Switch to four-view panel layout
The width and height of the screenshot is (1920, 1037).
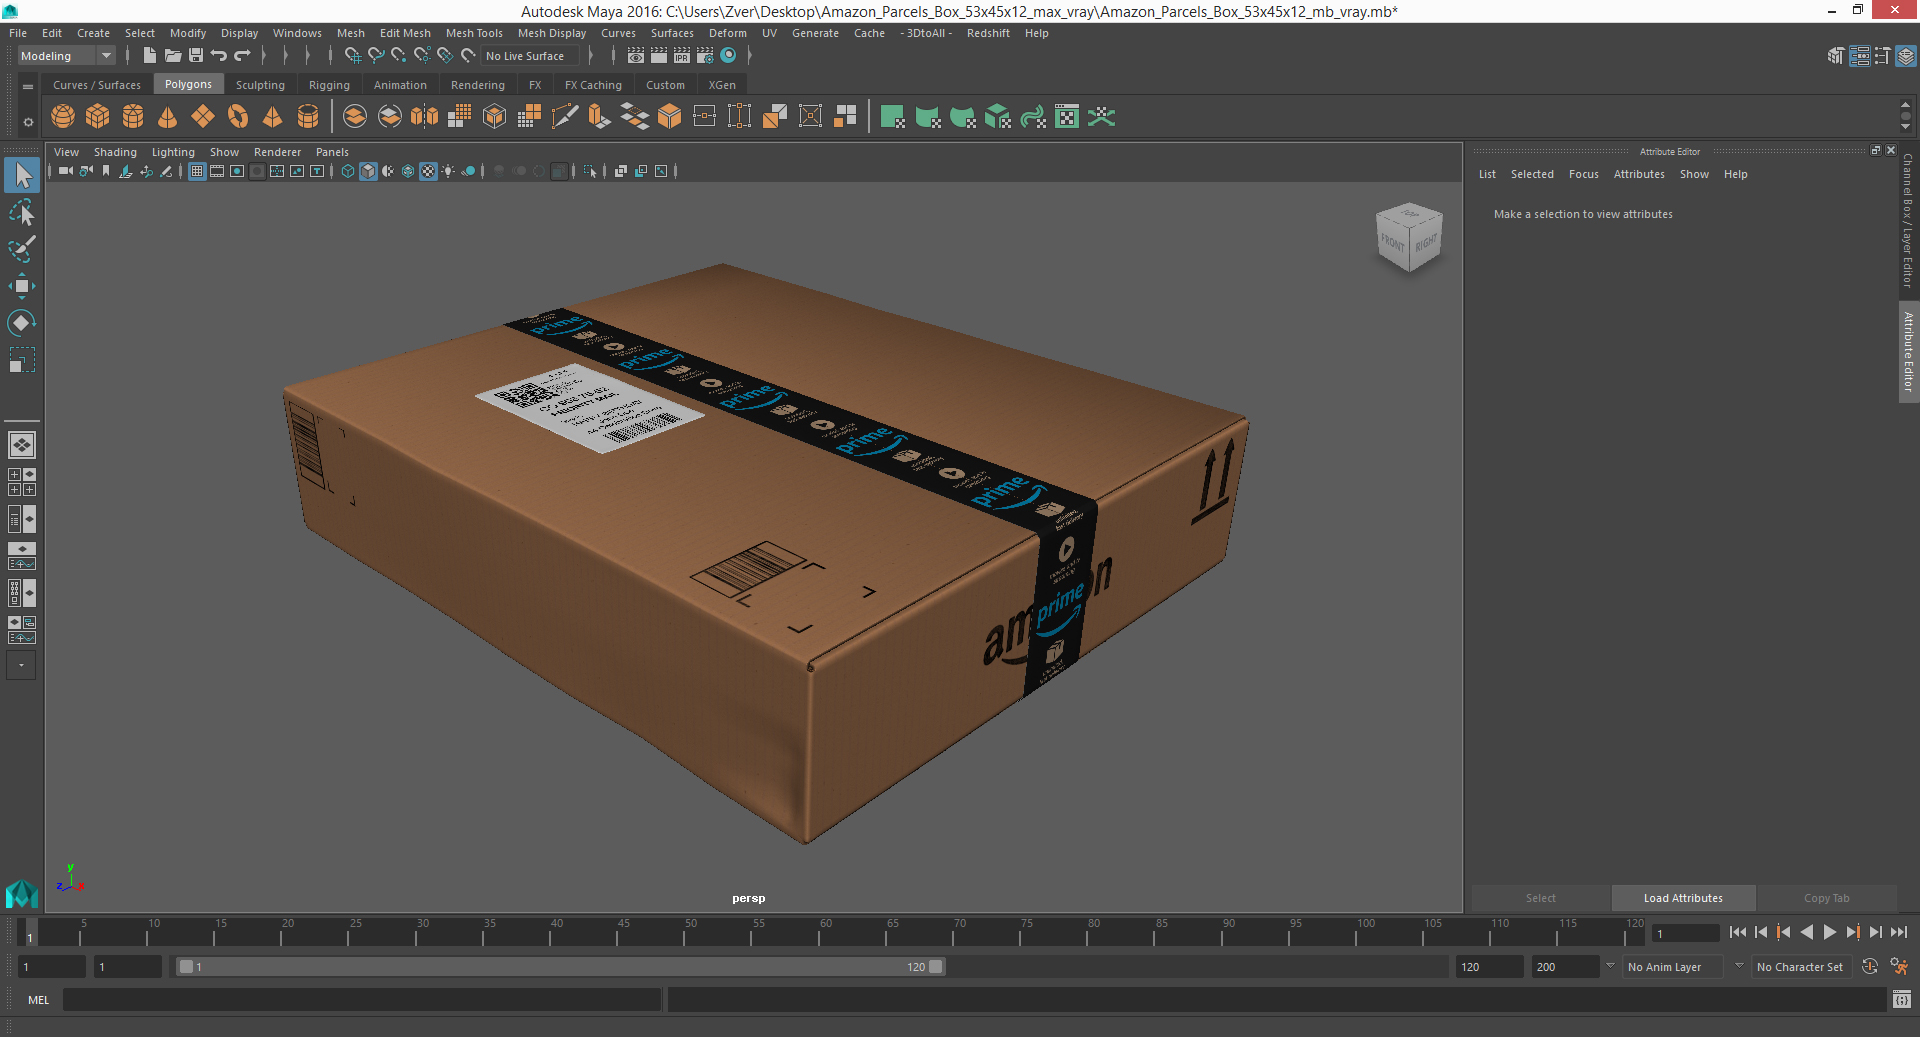[22, 482]
